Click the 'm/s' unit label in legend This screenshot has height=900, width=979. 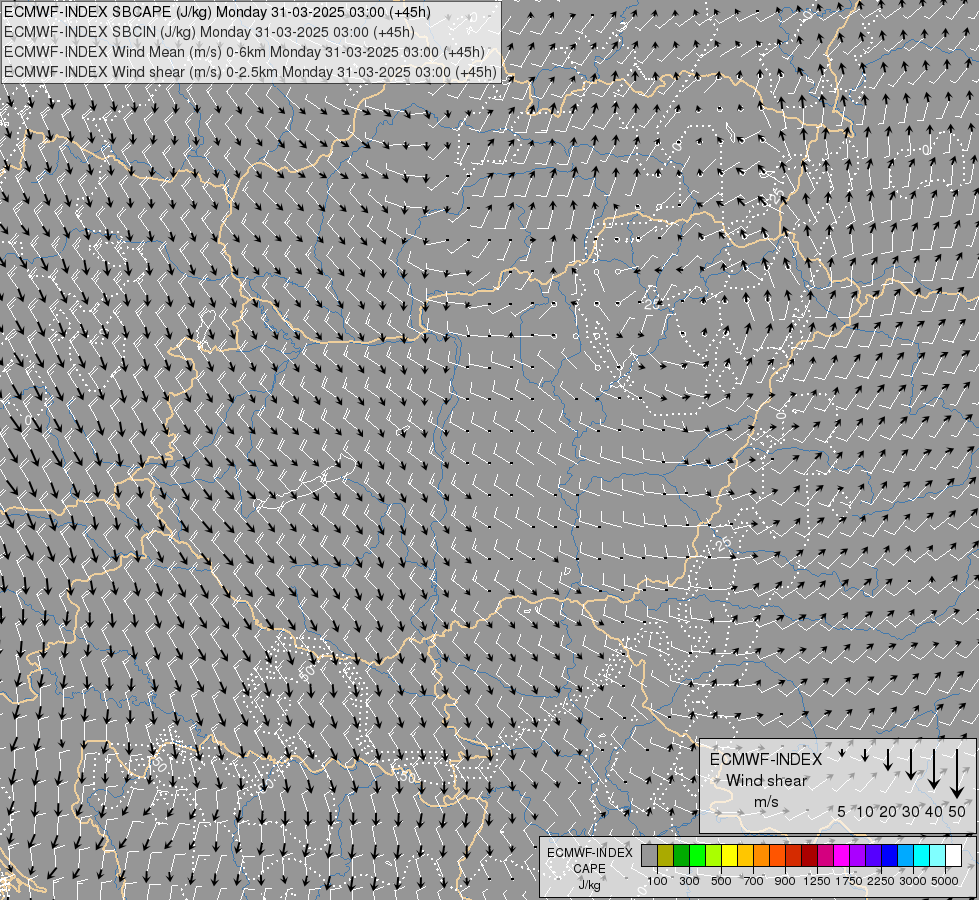coord(766,802)
